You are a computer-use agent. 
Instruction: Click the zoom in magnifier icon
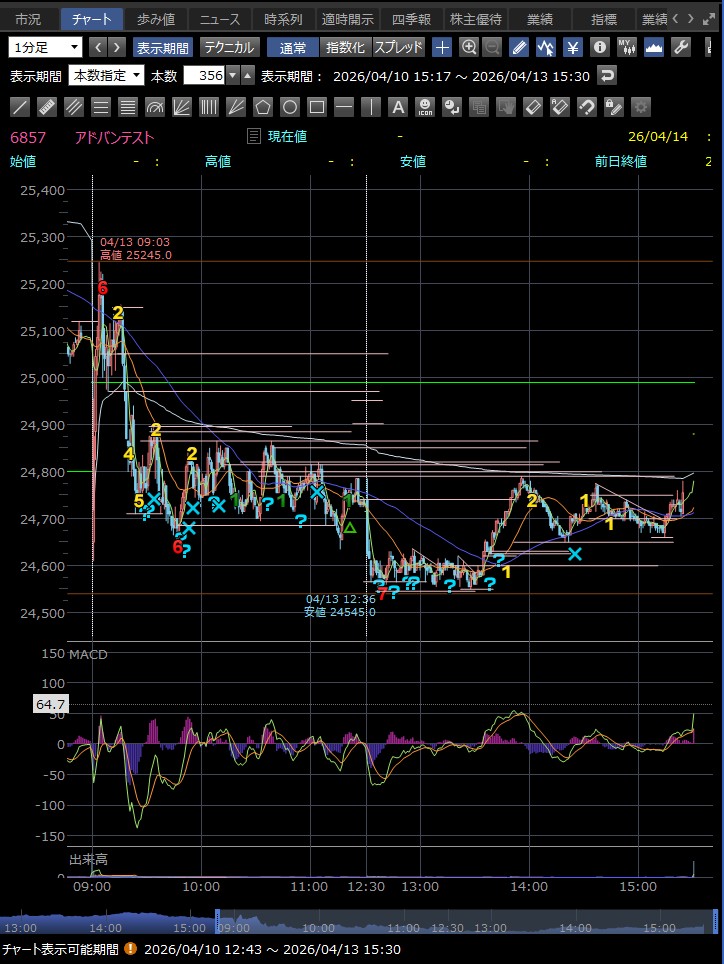(468, 47)
